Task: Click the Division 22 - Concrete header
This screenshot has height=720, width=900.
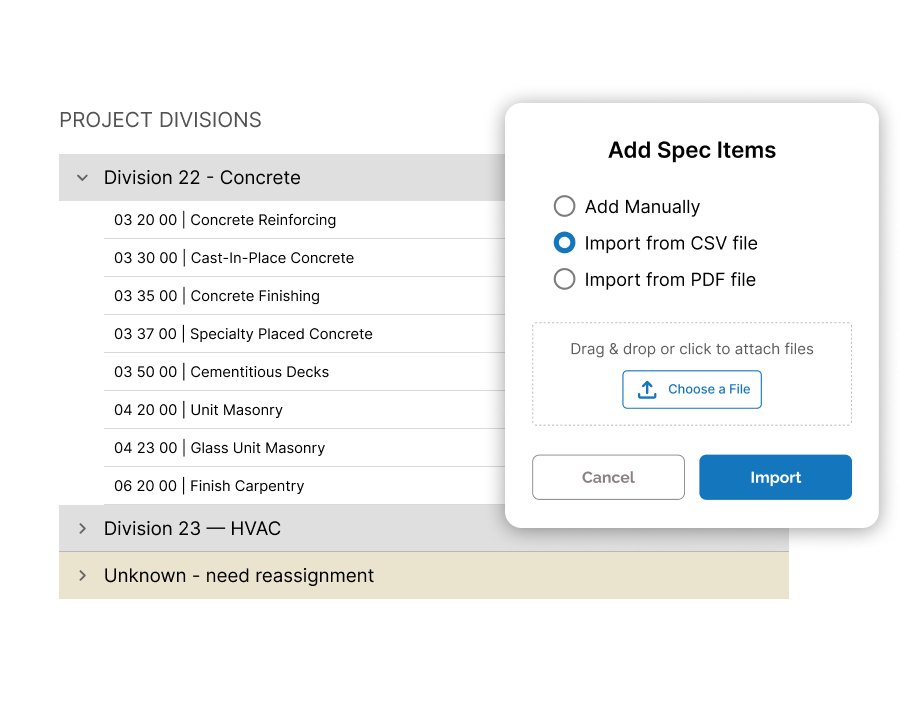Action: pyautogui.click(x=282, y=177)
